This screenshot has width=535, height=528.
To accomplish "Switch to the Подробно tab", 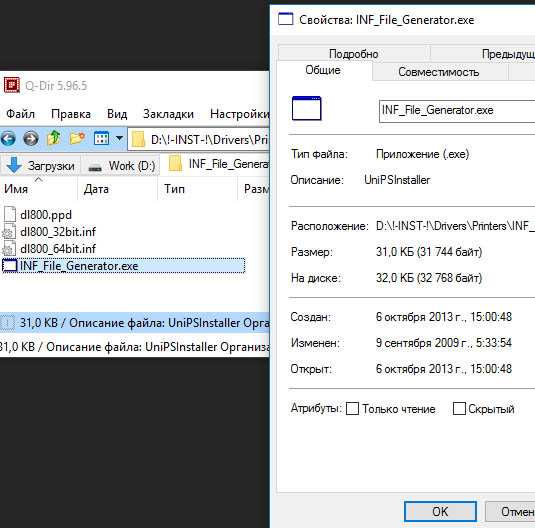I will [x=354, y=54].
